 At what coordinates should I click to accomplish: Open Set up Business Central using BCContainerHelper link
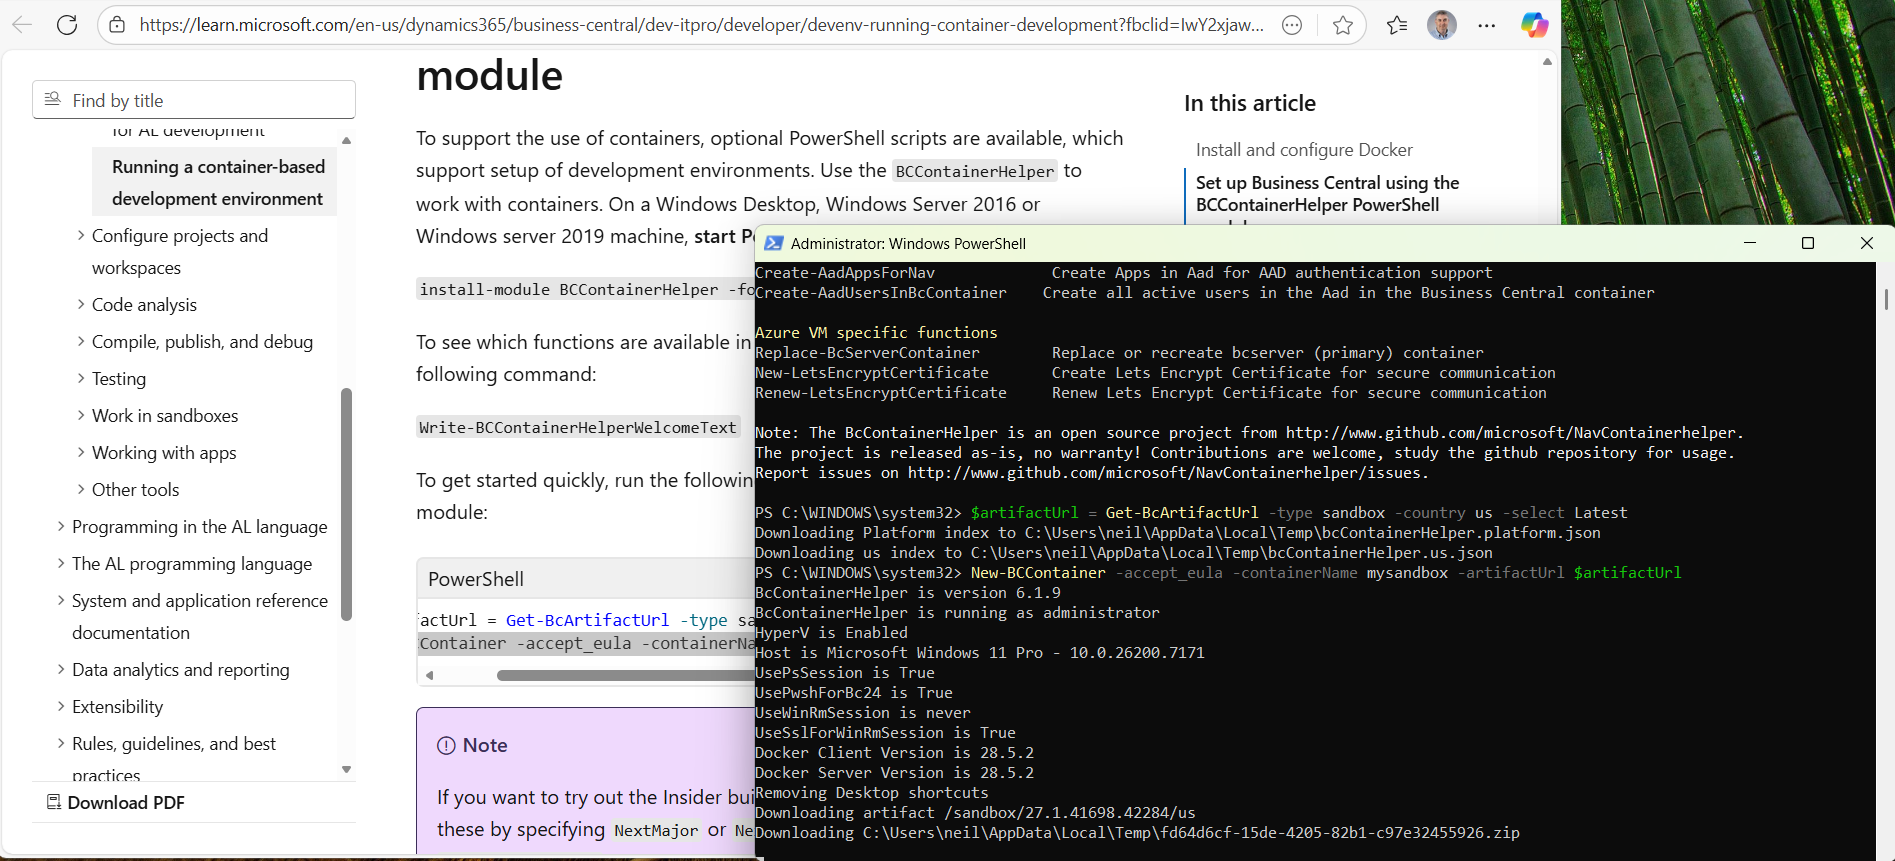click(x=1327, y=194)
